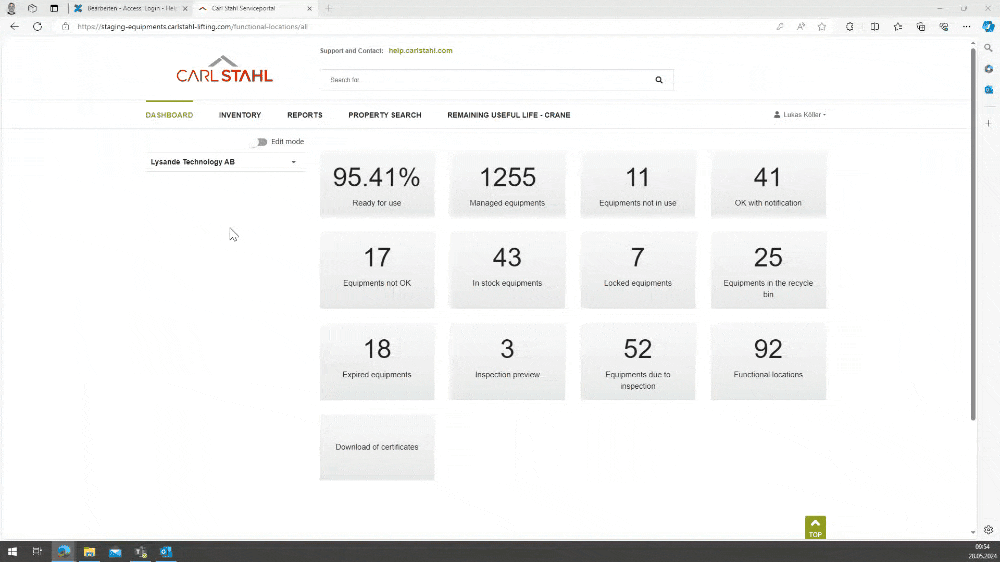Open the Inventory menu
1000x562 pixels.
point(240,115)
